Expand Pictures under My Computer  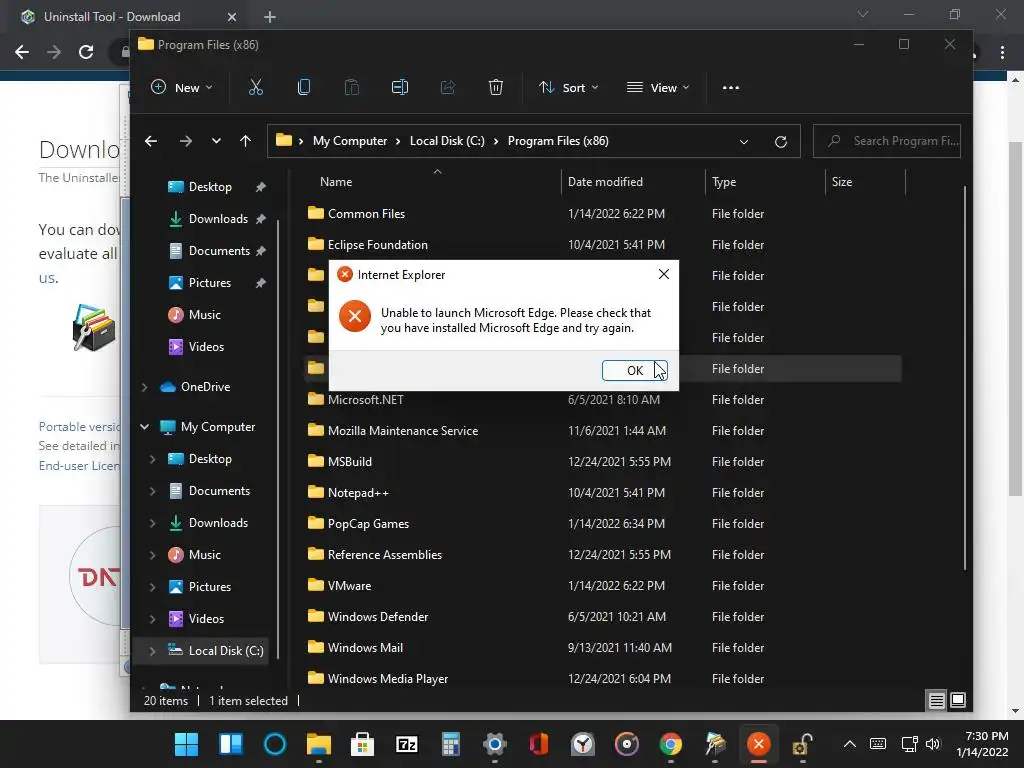(x=152, y=587)
